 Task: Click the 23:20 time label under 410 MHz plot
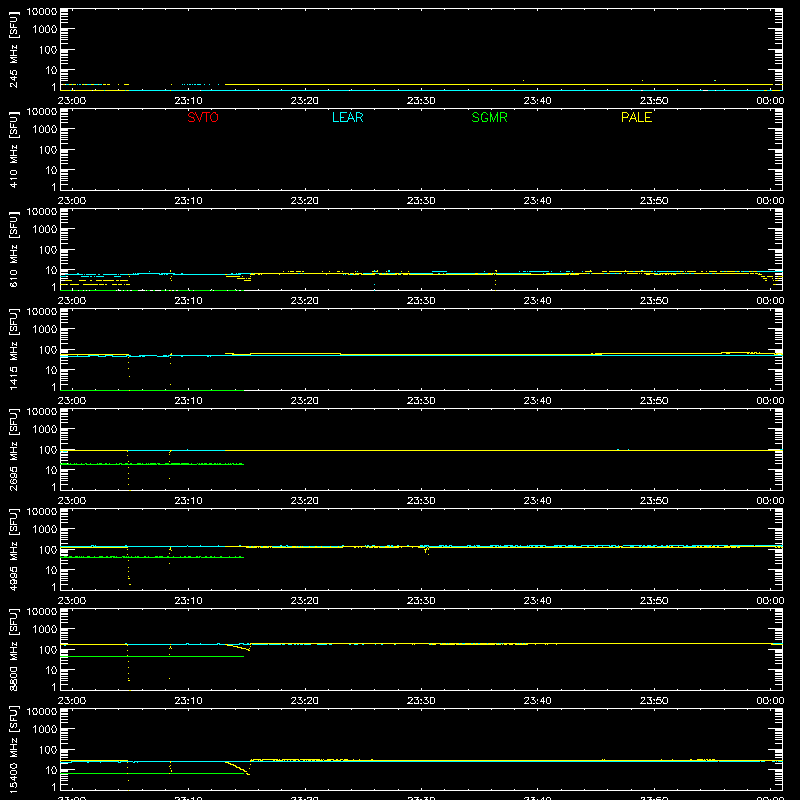(x=305, y=201)
